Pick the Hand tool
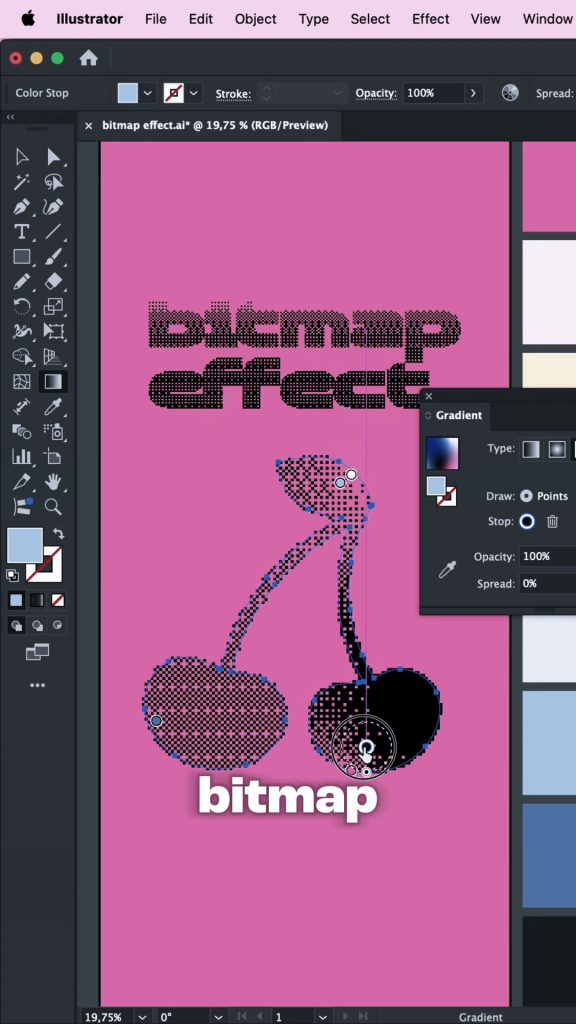This screenshot has width=576, height=1024. [53, 482]
